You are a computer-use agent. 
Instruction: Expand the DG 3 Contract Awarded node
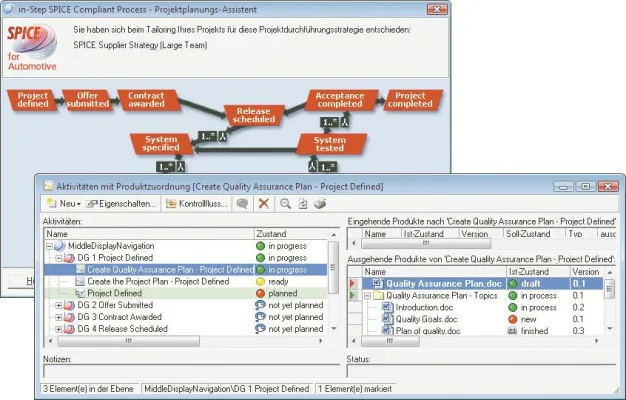point(58,317)
